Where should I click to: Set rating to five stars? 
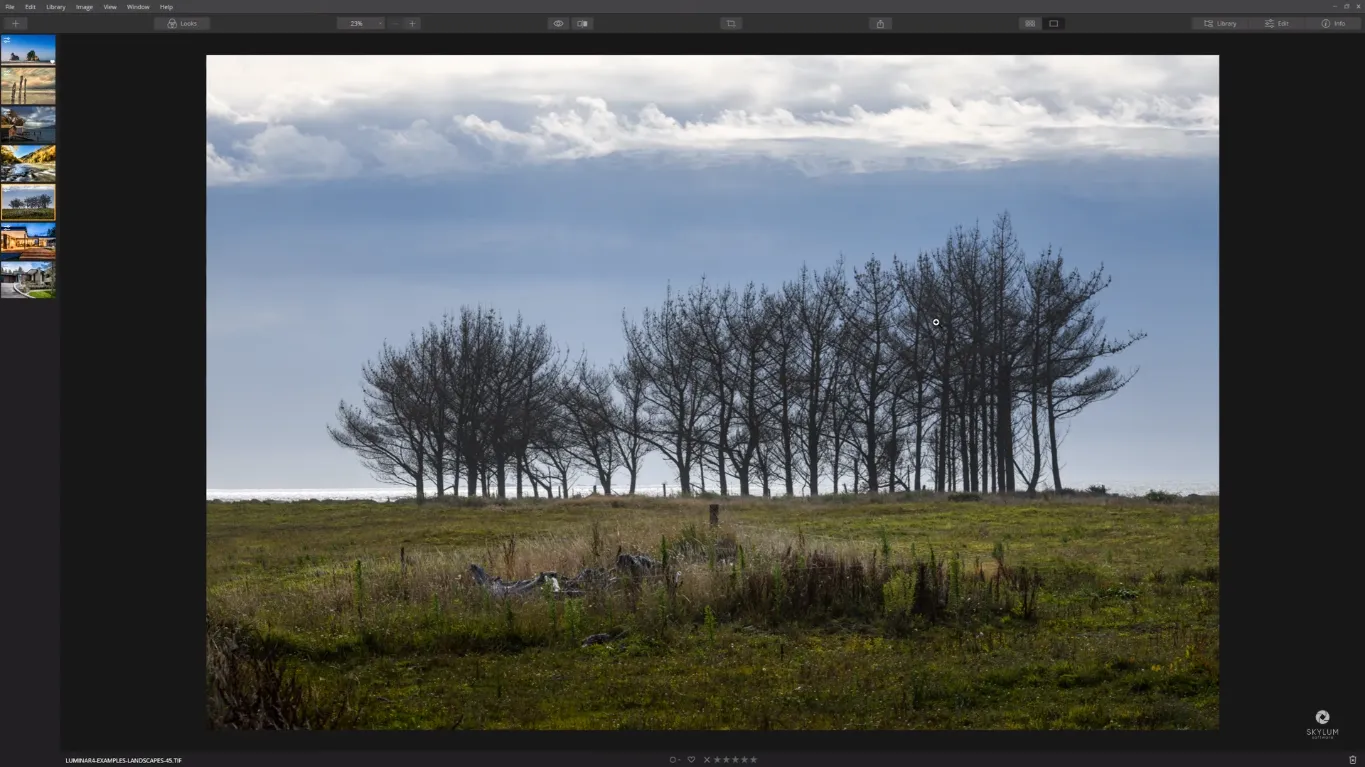click(754, 760)
